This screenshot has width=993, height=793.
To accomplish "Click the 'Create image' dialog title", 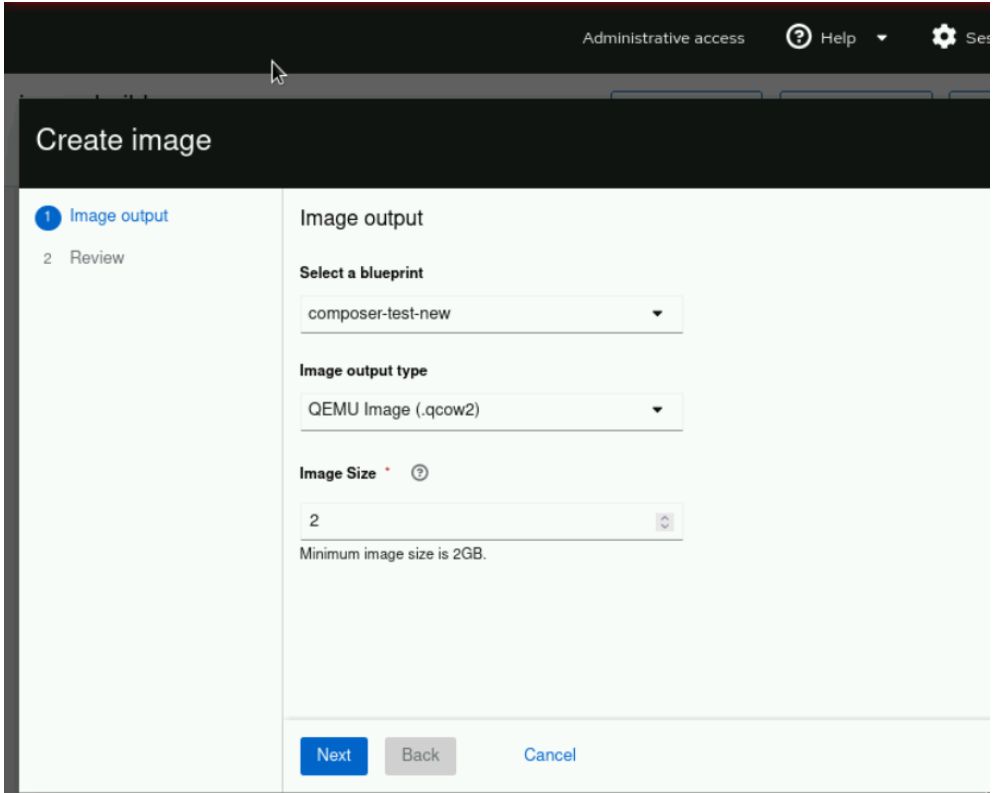I will (123, 140).
